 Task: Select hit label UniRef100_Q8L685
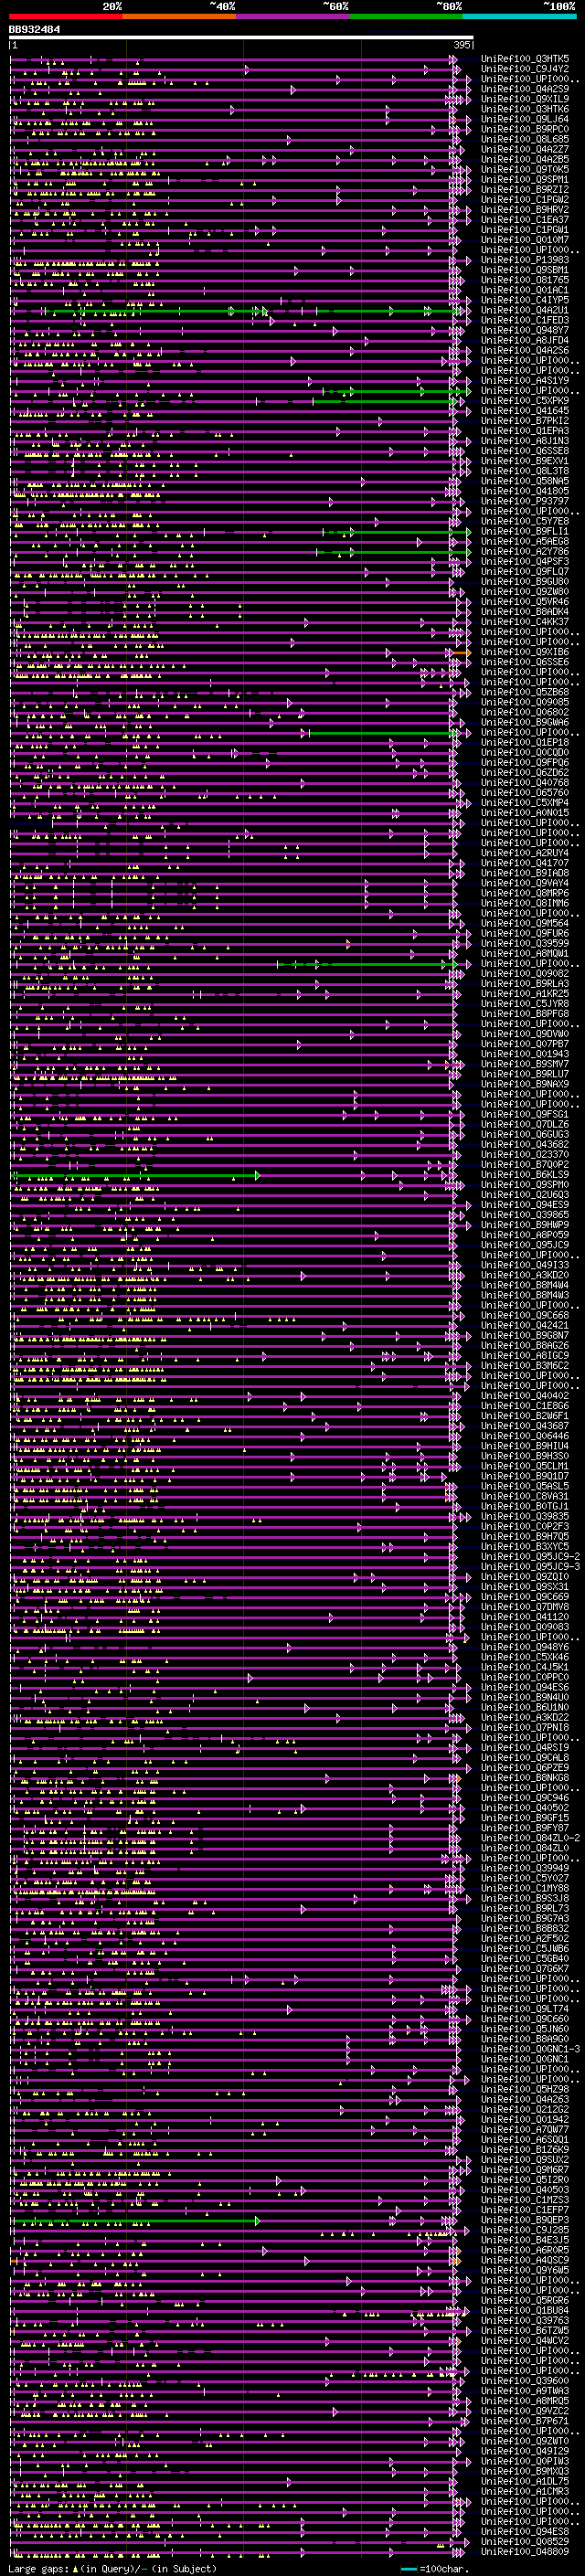pos(525,139)
